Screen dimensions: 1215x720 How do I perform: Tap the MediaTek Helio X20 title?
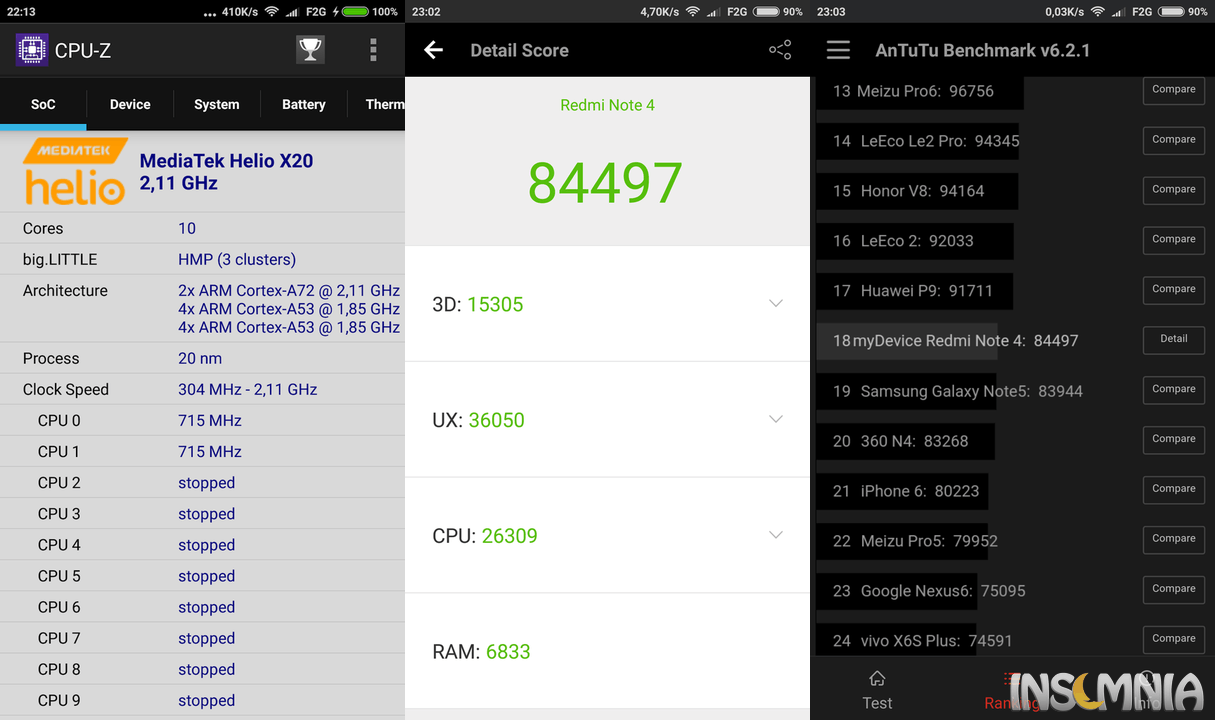click(x=226, y=160)
